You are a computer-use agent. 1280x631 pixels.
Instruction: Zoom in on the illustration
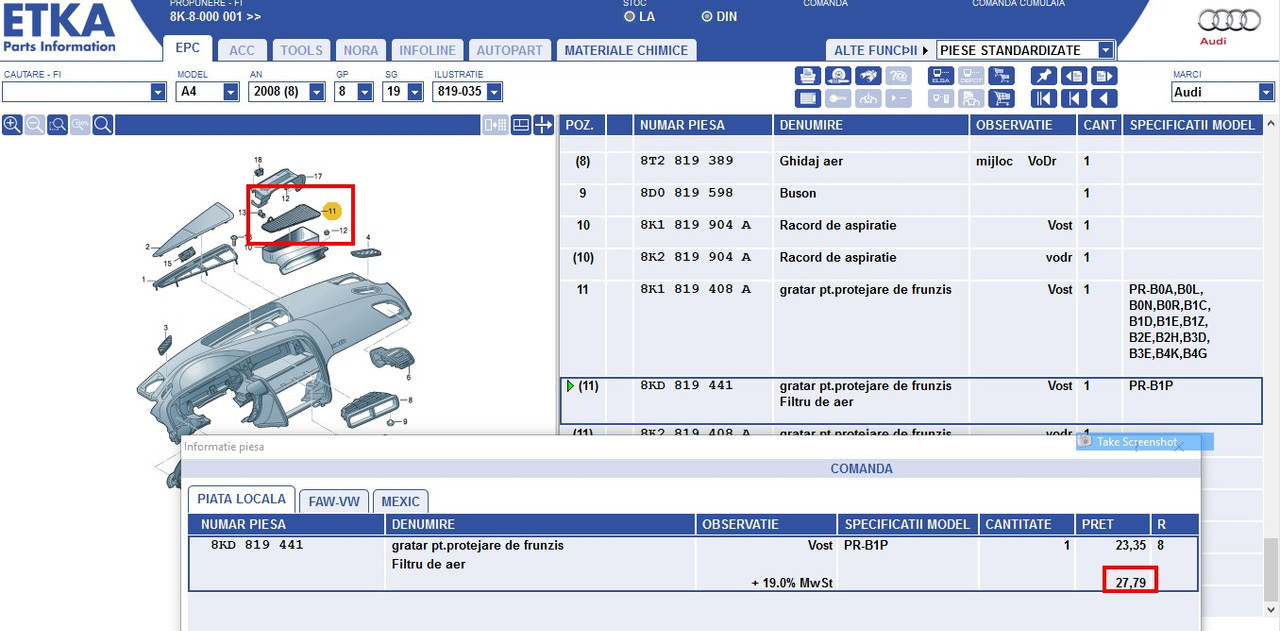pos(12,125)
